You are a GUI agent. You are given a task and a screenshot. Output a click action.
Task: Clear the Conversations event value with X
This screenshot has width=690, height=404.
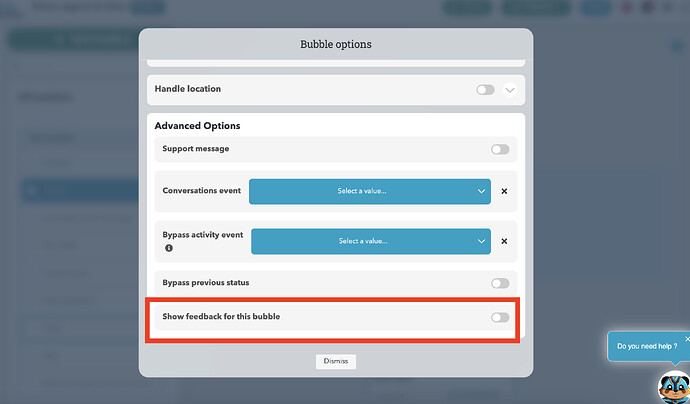pos(504,191)
